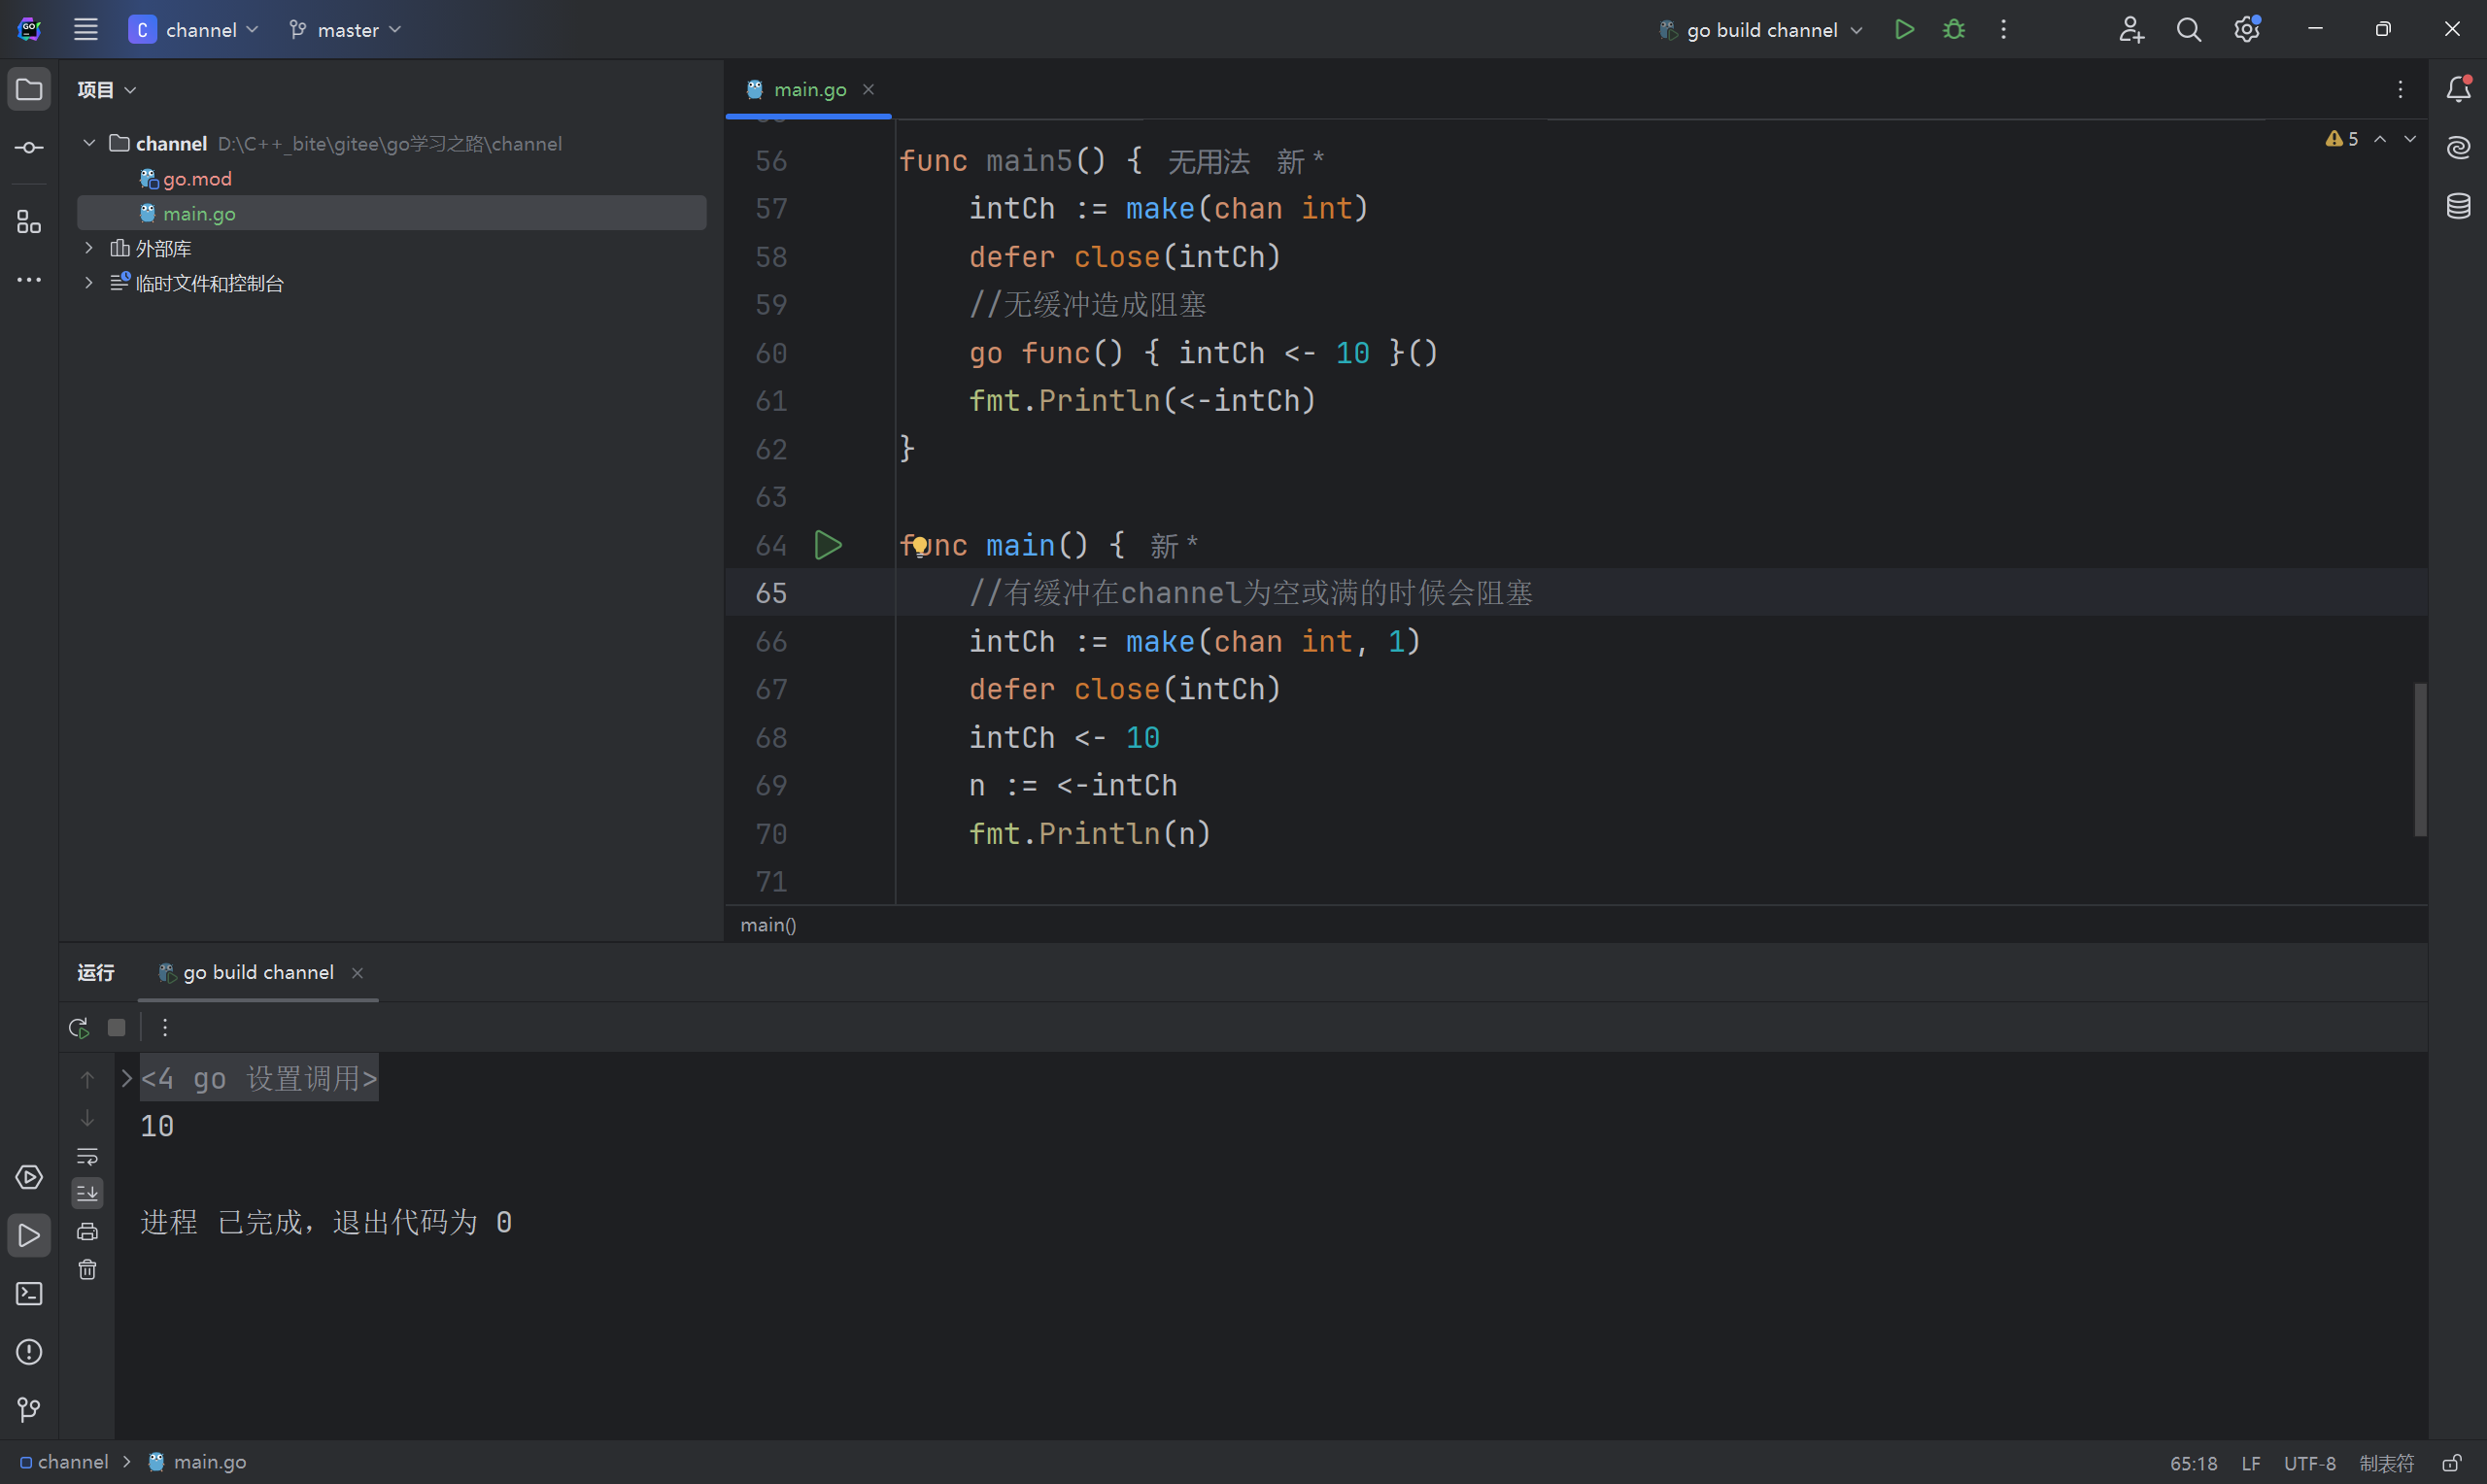This screenshot has width=2487, height=1484.
Task: Clear all console output with trash icon
Action: pyautogui.click(x=87, y=1269)
